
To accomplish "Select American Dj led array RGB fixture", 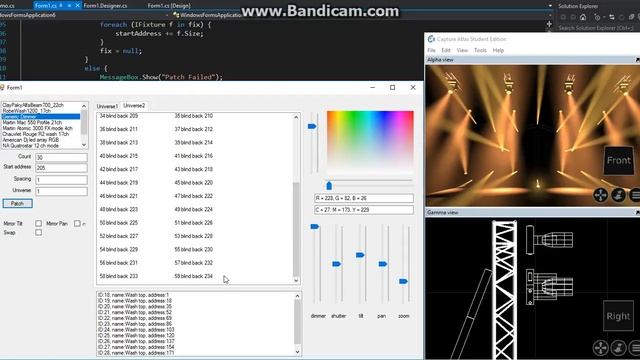I will tap(30, 140).
